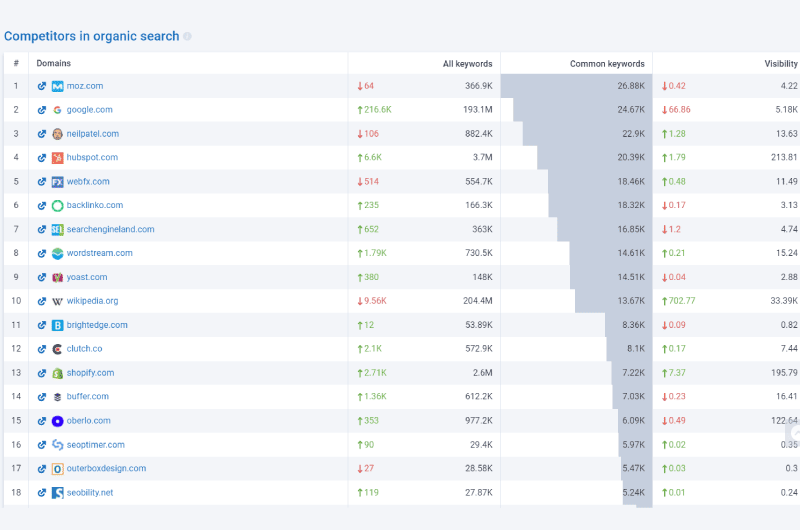The width and height of the screenshot is (800, 530).
Task: Open the buffer.com domain link
Action: tap(87, 396)
